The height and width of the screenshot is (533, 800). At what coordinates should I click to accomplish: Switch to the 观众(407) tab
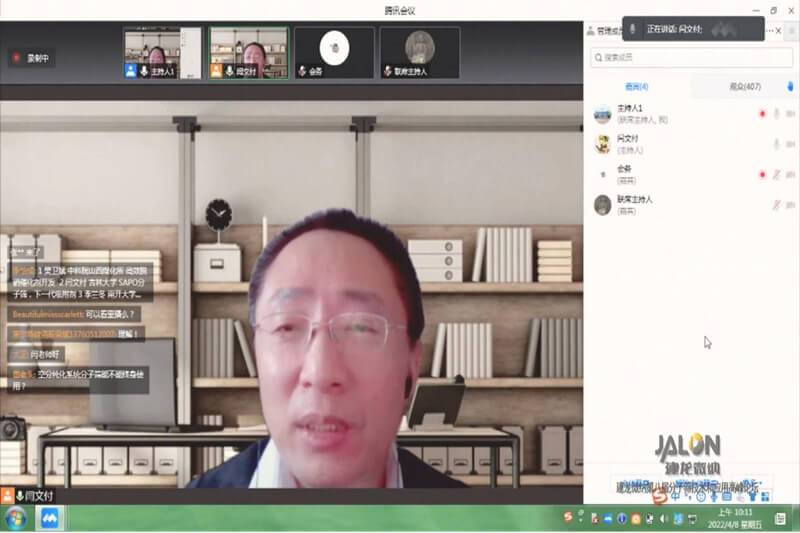pyautogui.click(x=745, y=87)
